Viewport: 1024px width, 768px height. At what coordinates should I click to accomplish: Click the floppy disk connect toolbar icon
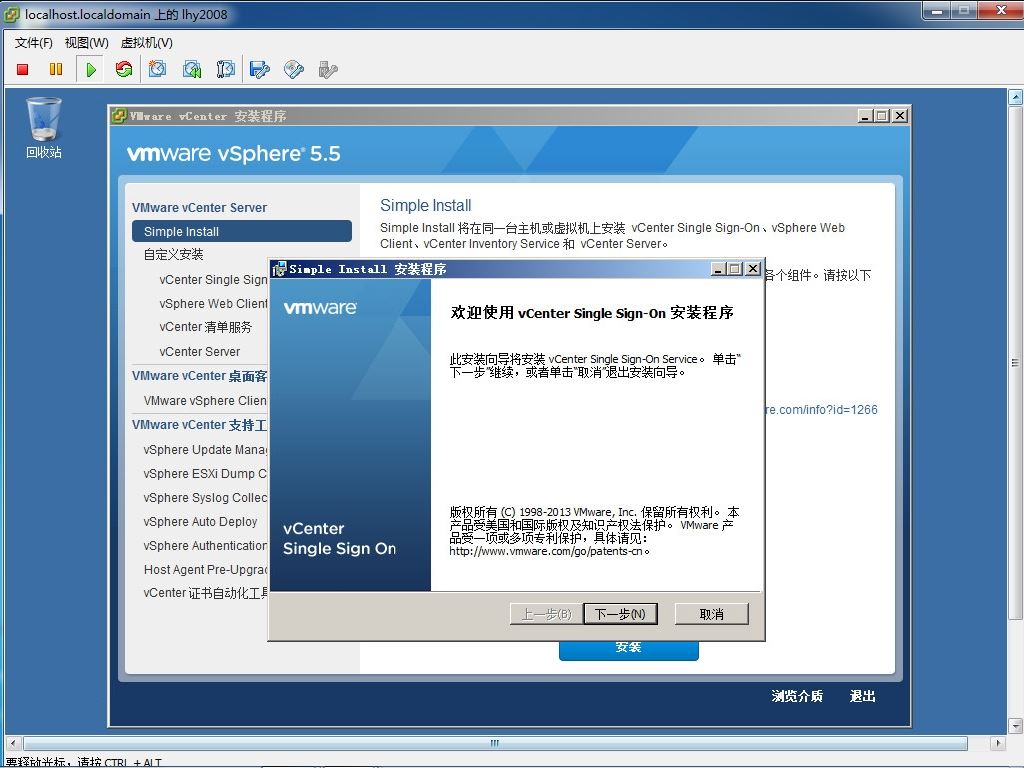coord(259,69)
